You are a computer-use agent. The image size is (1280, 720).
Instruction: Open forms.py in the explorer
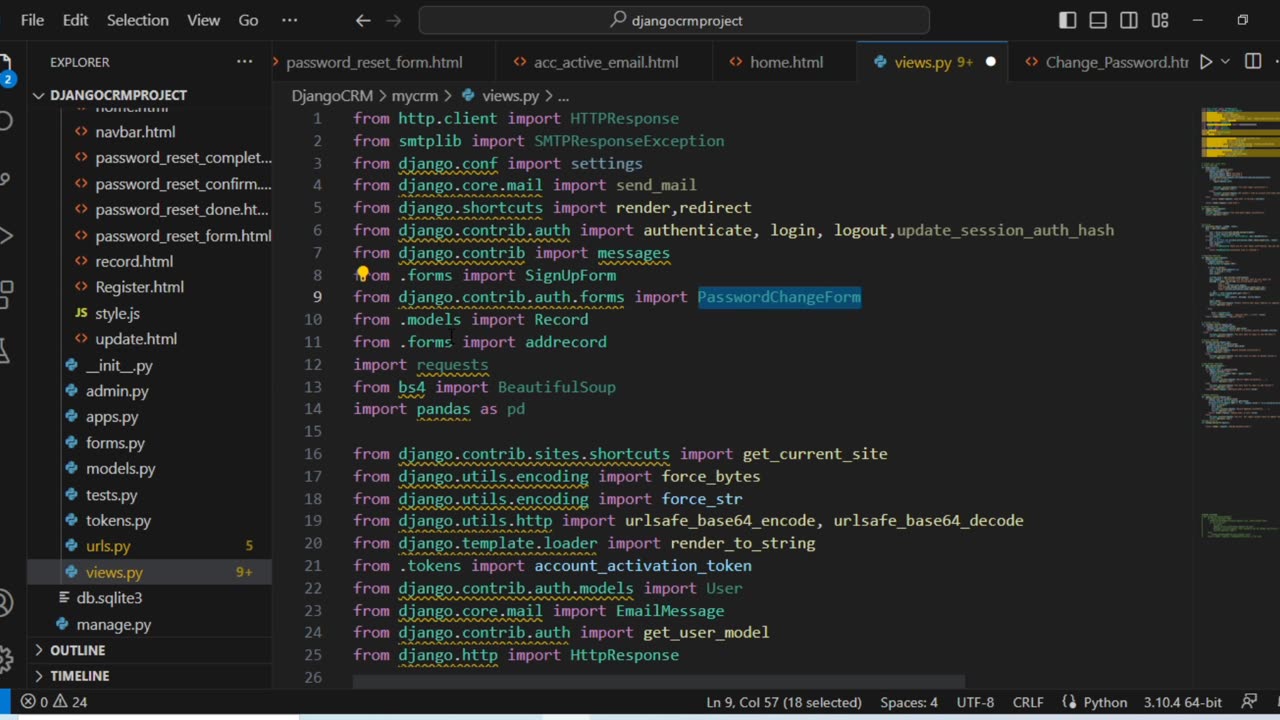tap(115, 442)
